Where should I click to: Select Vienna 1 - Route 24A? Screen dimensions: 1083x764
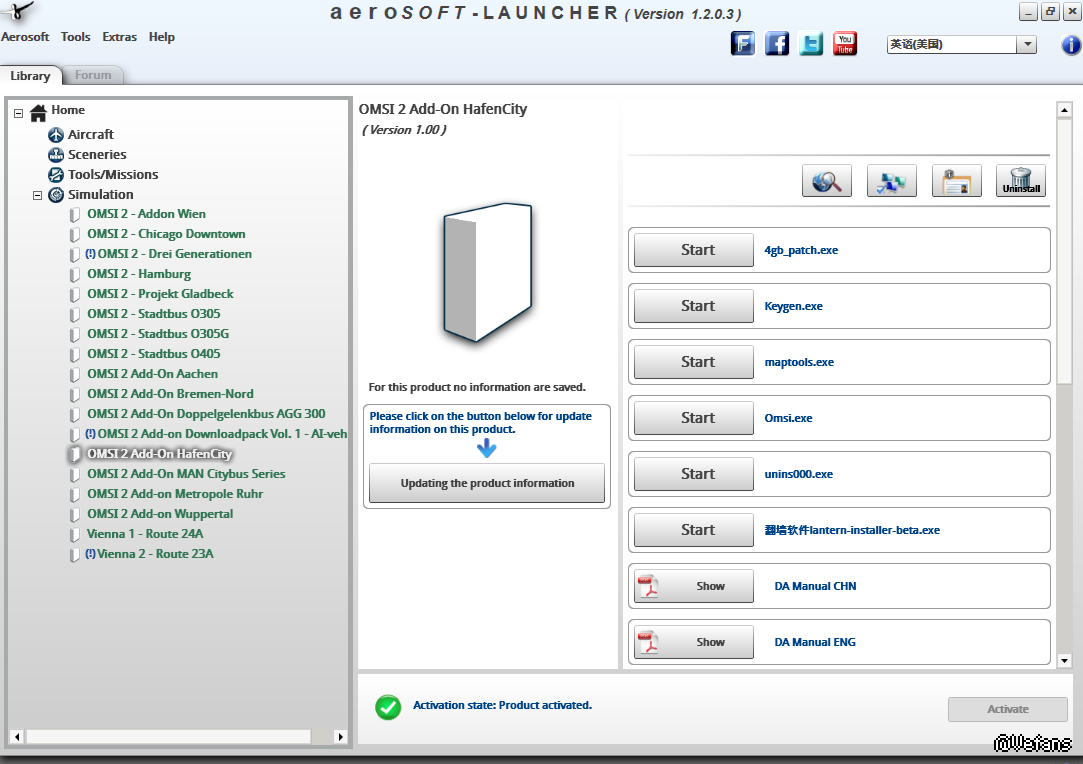(145, 535)
